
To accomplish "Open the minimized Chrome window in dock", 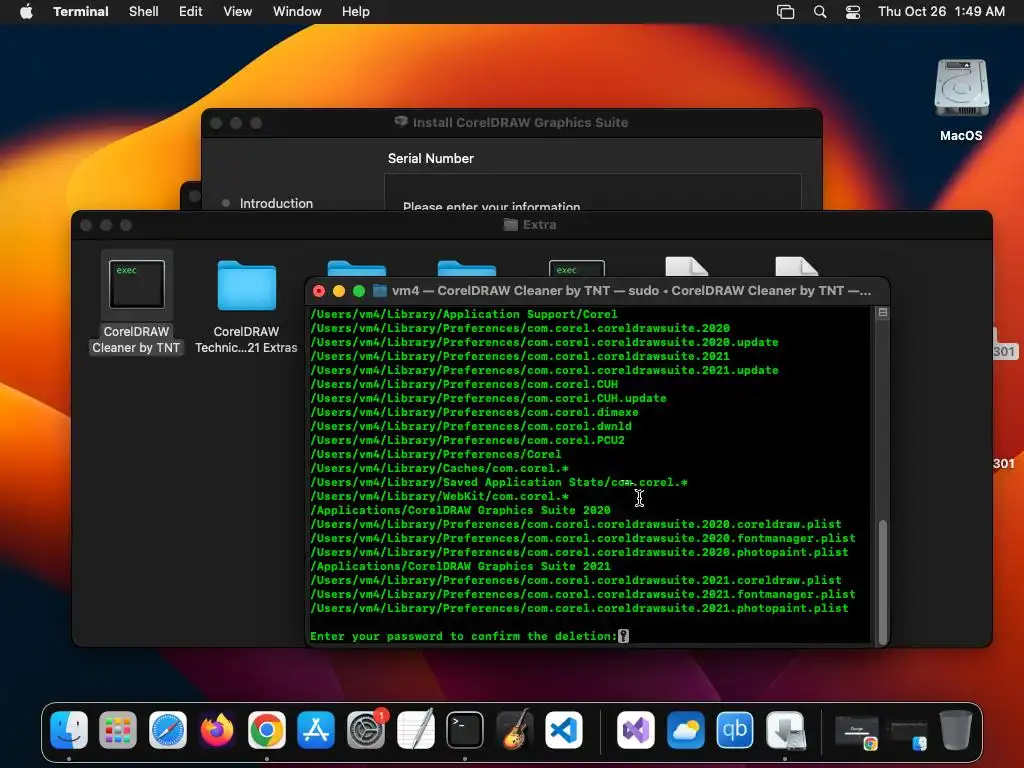I will coord(857,732).
